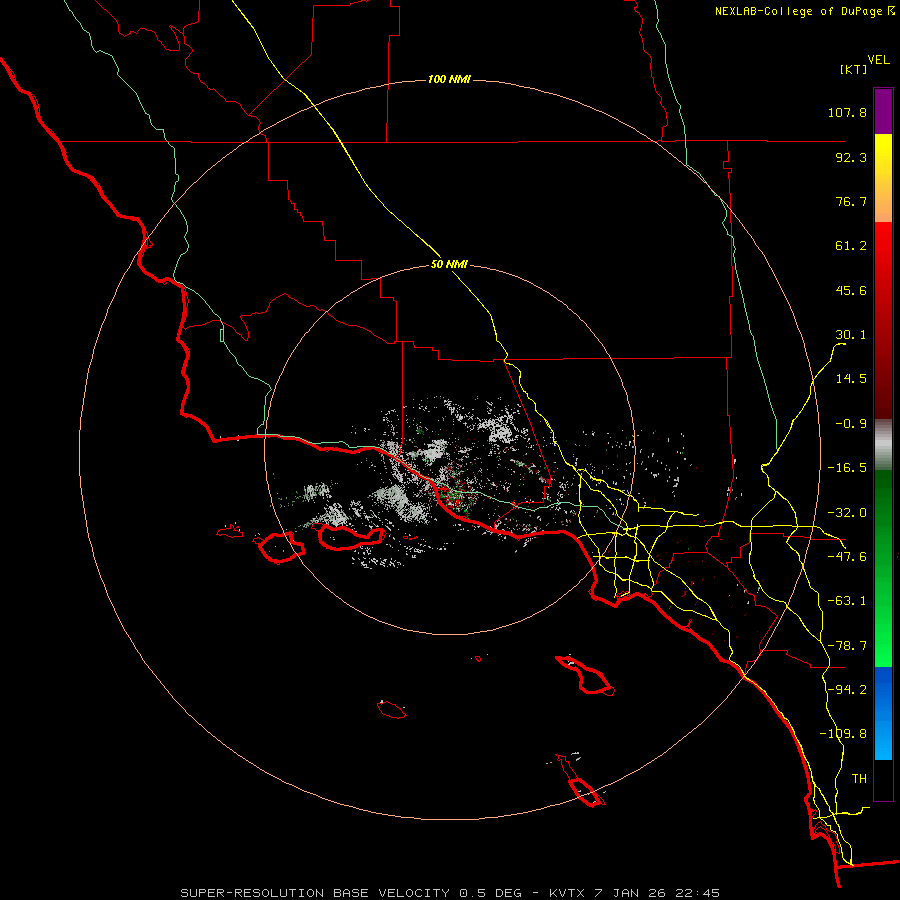
Task: Click the [KT] units label
Action: 854,69
